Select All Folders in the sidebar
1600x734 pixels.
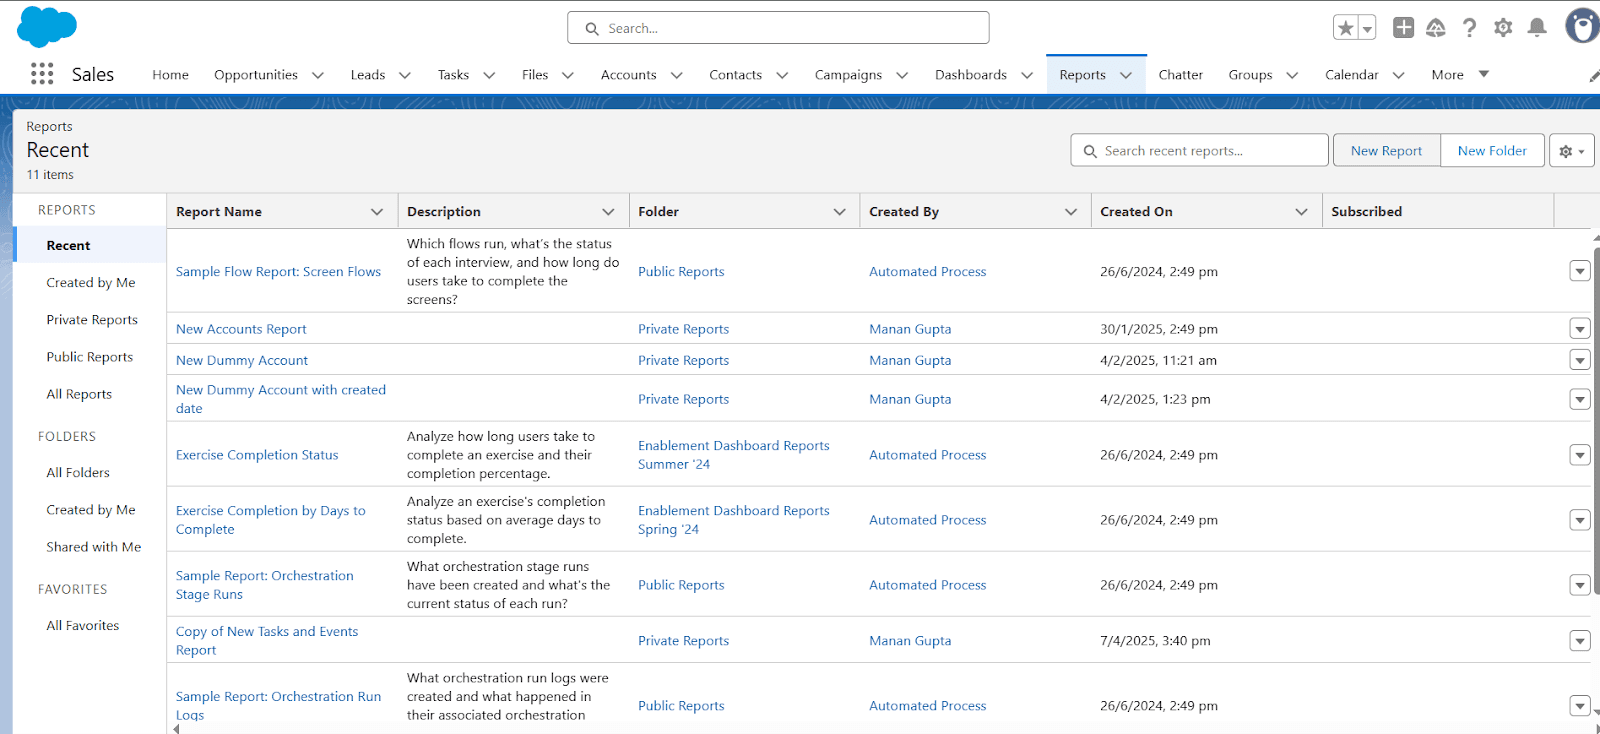point(78,473)
